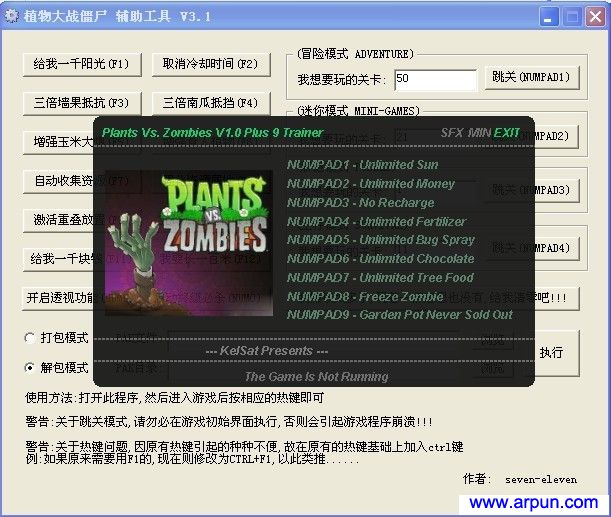Click the 跳关 (NUMPAD4) button
The image size is (611, 517).
556,248
